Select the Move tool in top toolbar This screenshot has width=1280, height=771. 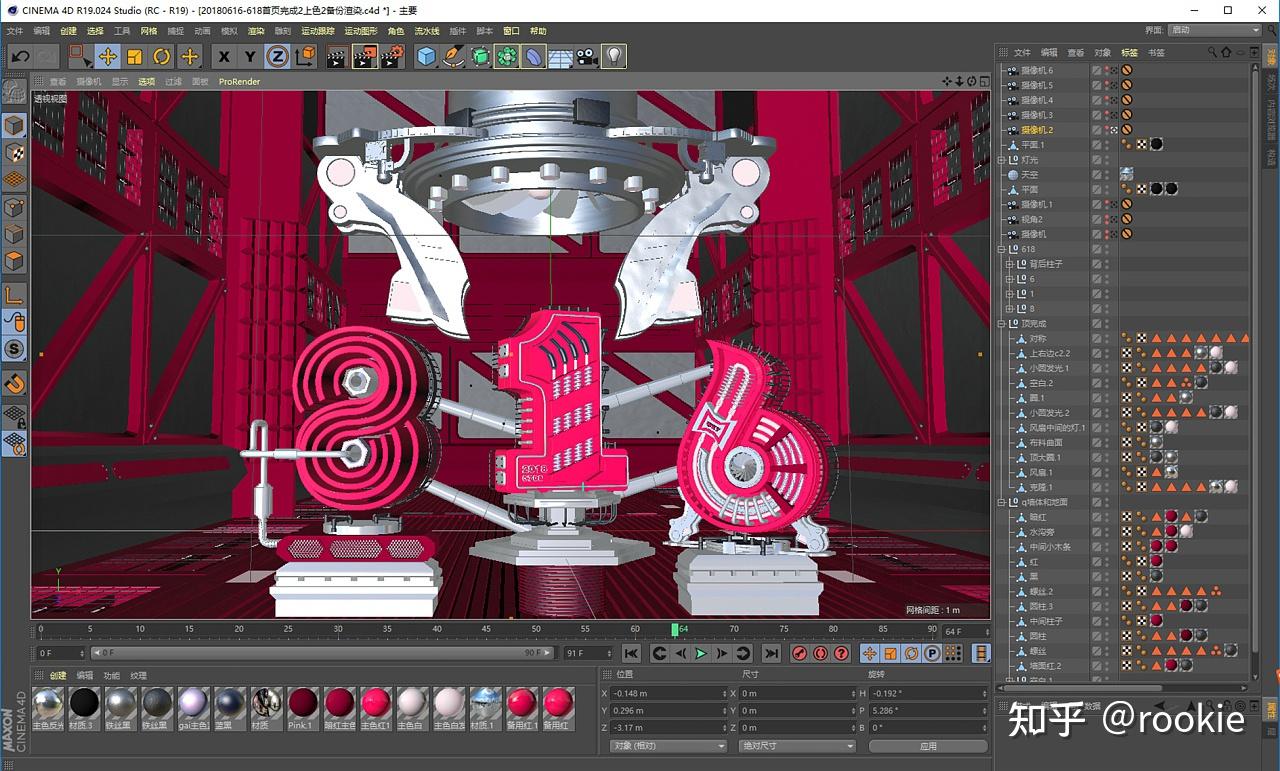point(107,57)
